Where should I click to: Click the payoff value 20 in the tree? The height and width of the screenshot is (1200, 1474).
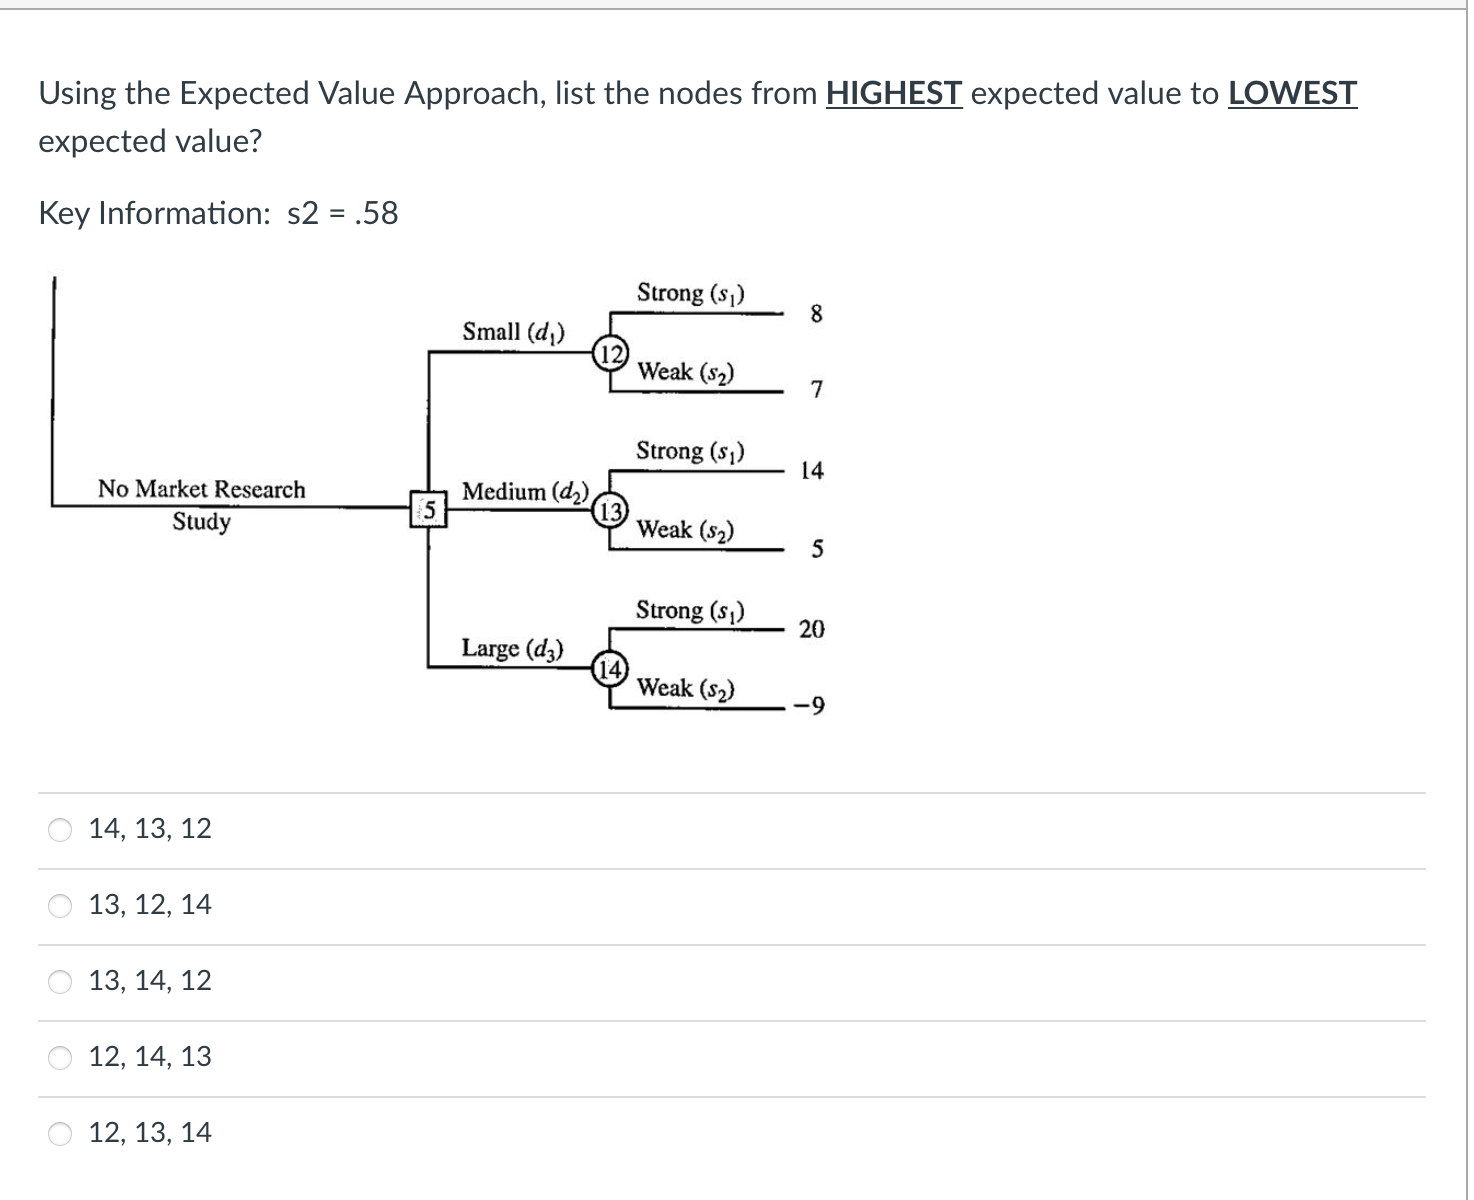pyautogui.click(x=811, y=628)
